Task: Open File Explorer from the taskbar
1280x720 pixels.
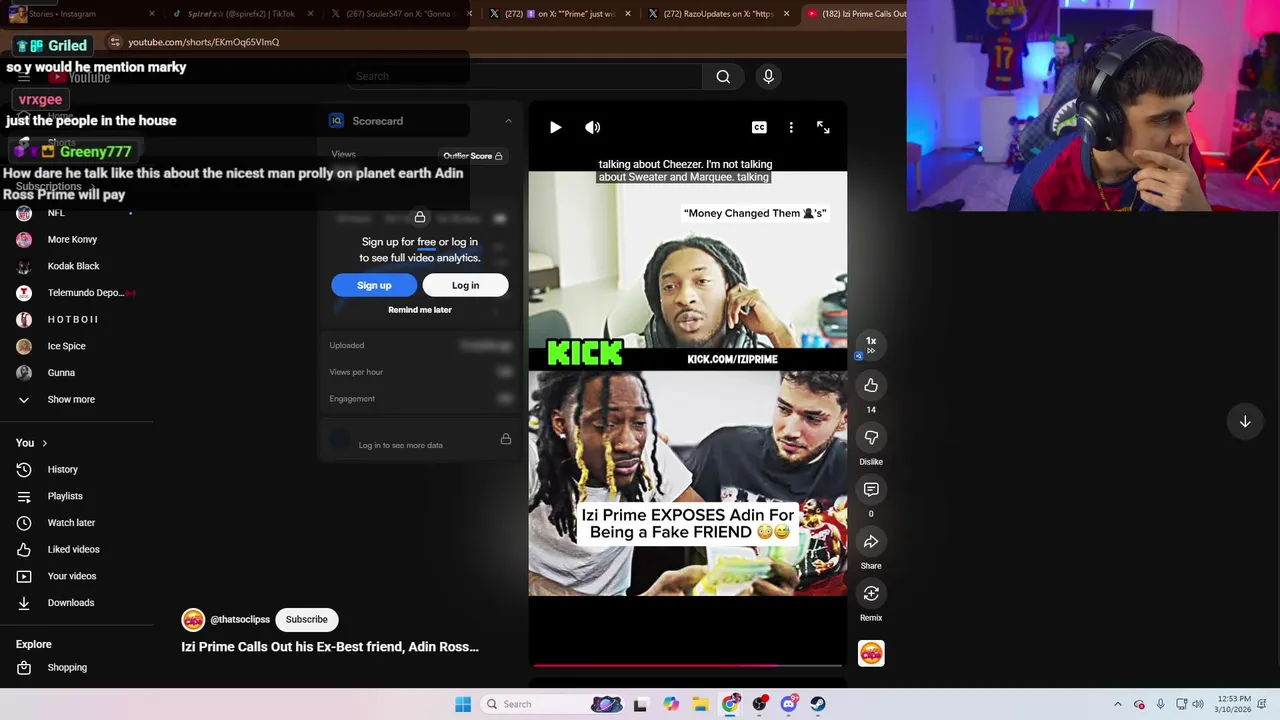Action: point(700,704)
